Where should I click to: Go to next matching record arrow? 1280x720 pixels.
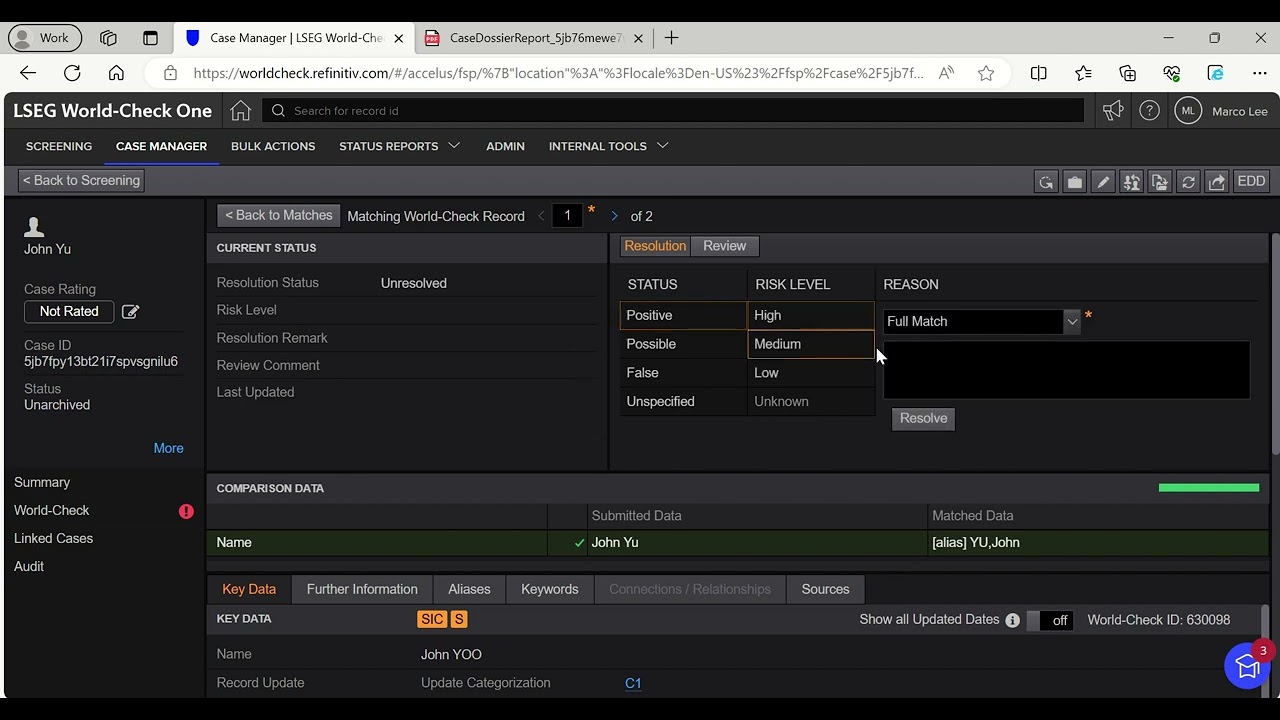(614, 216)
